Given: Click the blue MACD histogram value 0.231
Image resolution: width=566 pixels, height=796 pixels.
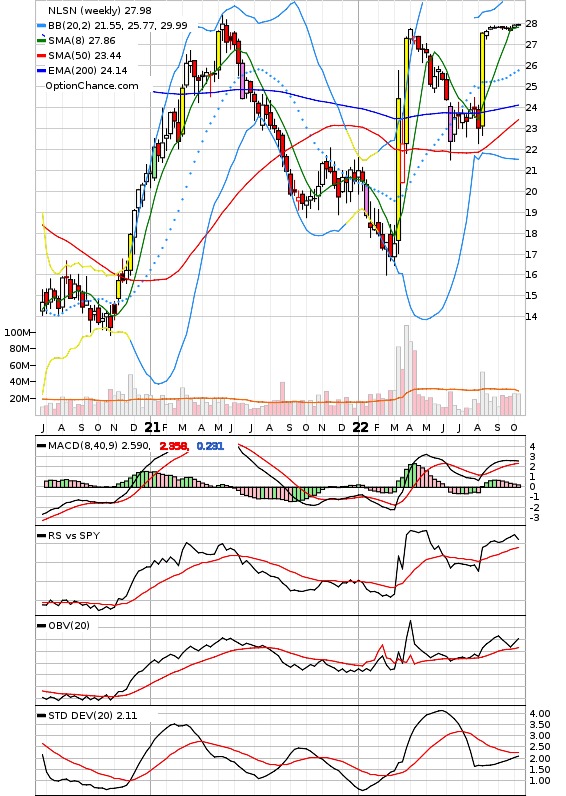Looking at the screenshot, I should point(210,446).
